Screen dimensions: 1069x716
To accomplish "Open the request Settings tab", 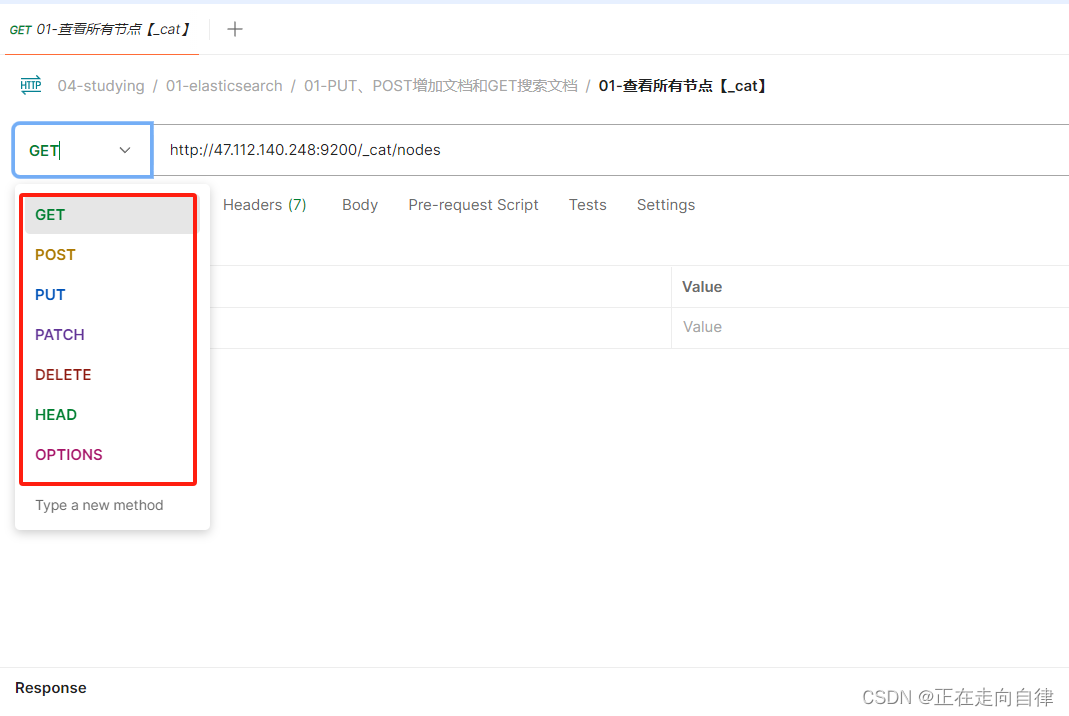I will [x=665, y=204].
